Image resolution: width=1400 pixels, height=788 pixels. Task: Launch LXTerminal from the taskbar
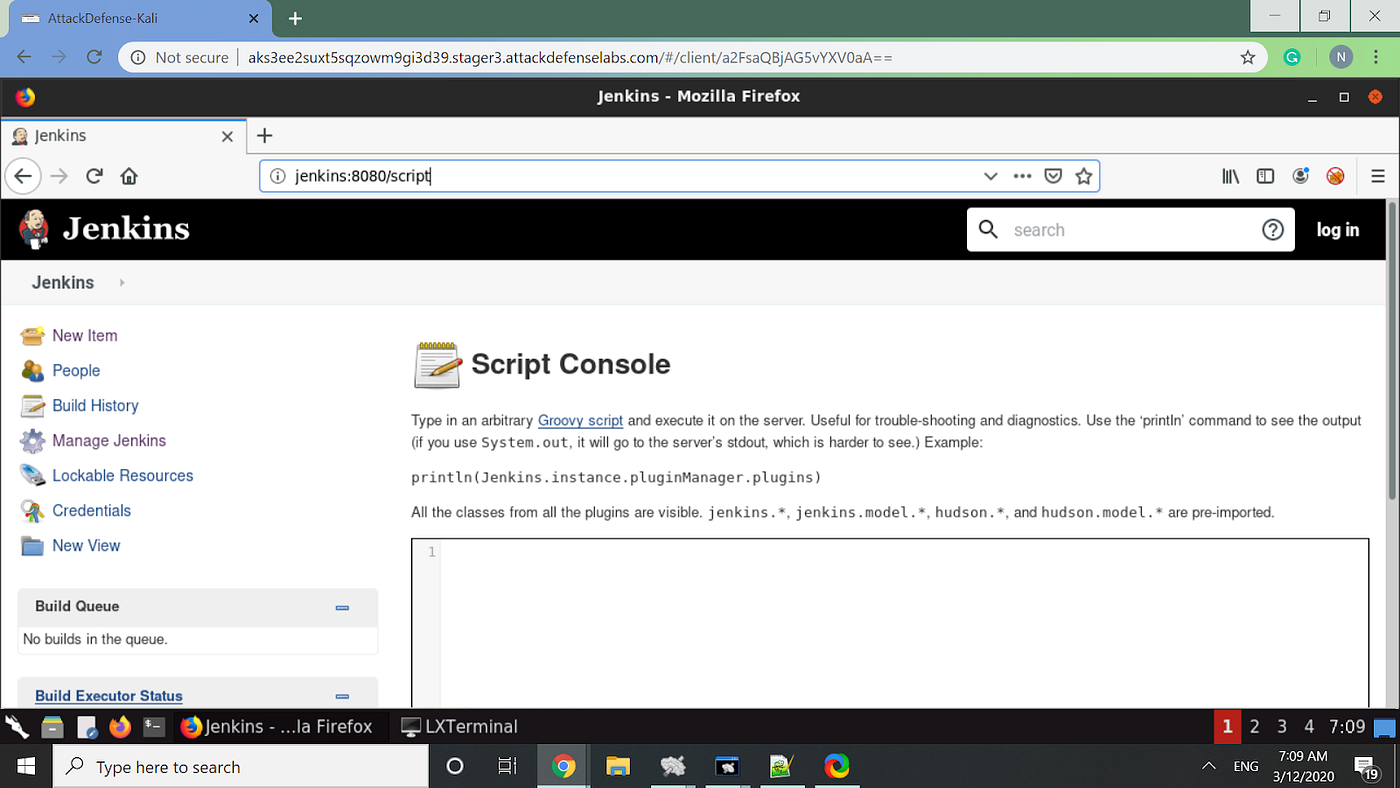click(x=459, y=726)
